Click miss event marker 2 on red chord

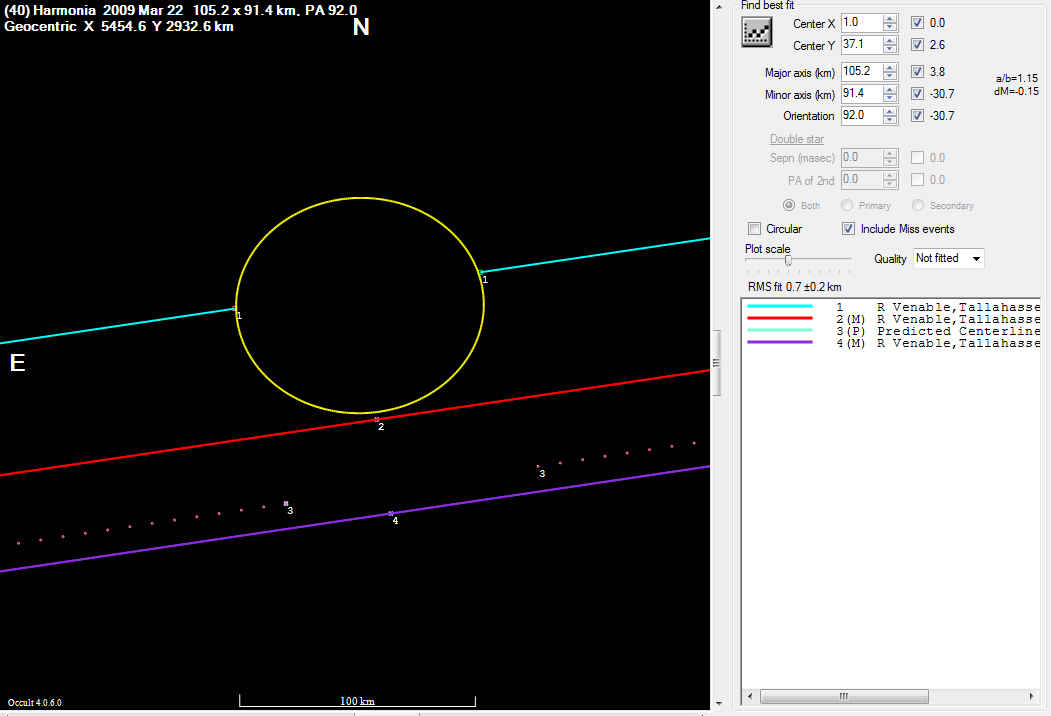[377, 420]
